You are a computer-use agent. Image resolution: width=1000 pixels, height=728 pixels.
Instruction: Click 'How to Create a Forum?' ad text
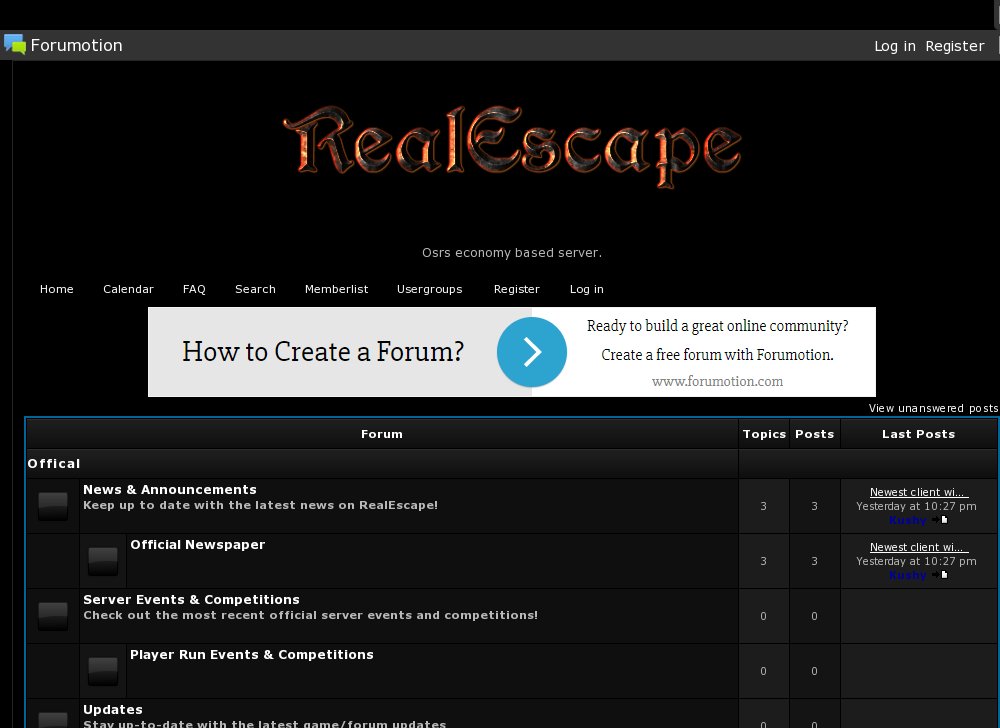click(x=323, y=352)
